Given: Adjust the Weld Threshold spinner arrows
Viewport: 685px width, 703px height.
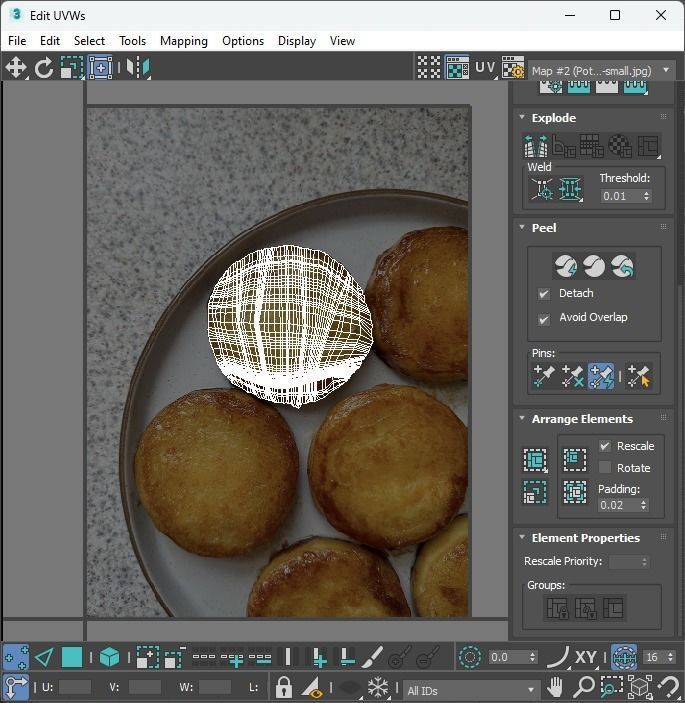Looking at the screenshot, I should 646,196.
